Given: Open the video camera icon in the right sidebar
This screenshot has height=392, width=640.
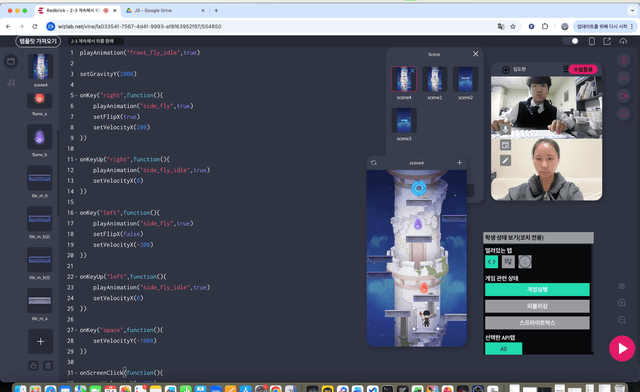Looking at the screenshot, I should pyautogui.click(x=624, y=96).
